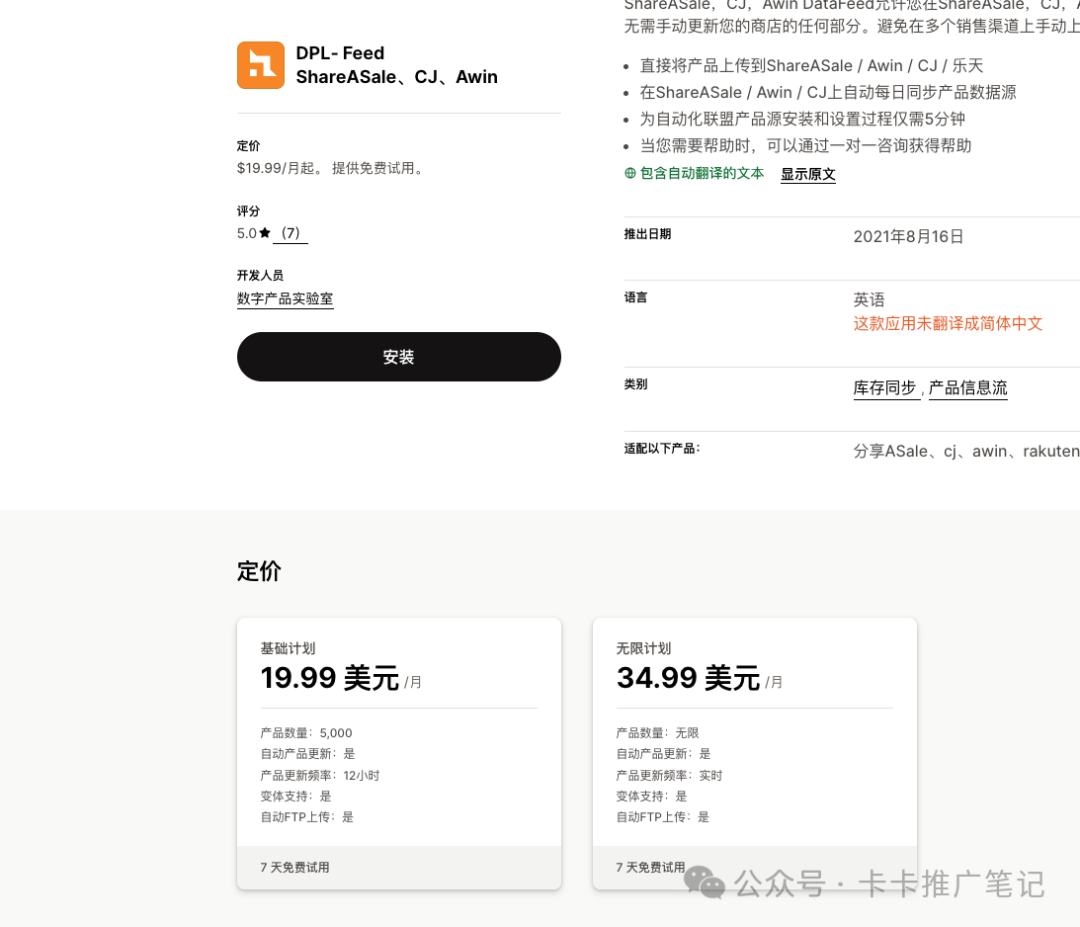Click 显示原文 to show original text
The image size is (1080, 927).
tap(807, 173)
